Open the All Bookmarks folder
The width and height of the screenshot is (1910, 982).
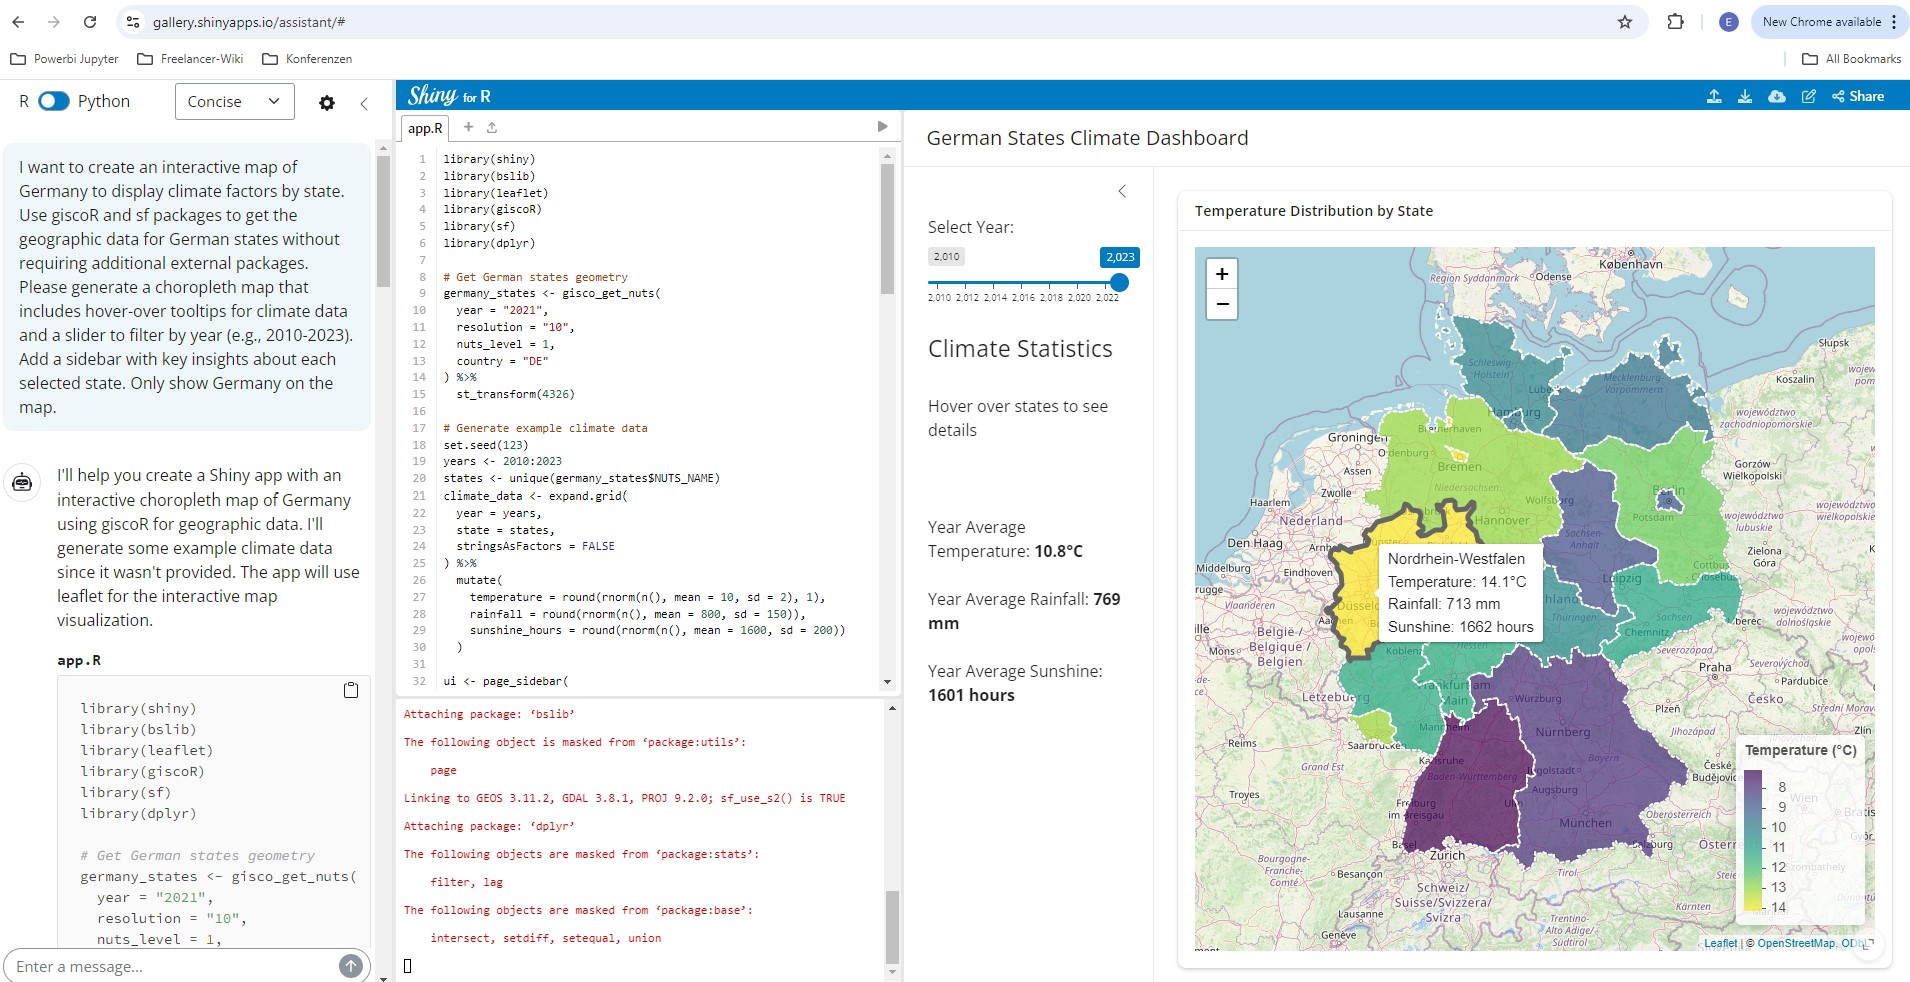pyautogui.click(x=1851, y=59)
